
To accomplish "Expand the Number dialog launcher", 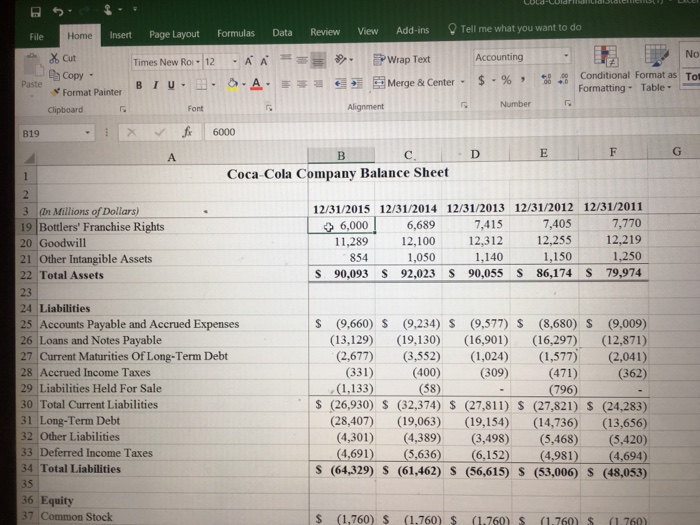I will click(567, 103).
